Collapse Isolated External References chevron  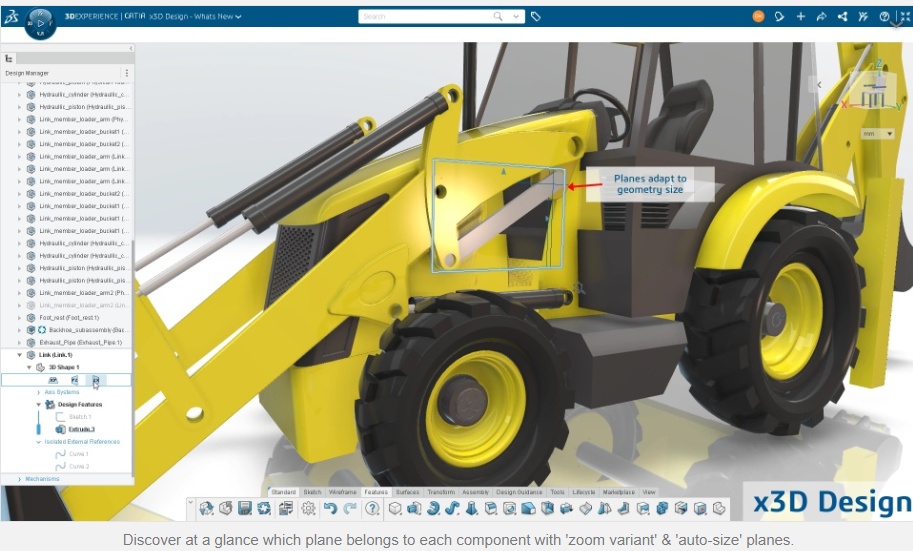(x=38, y=441)
